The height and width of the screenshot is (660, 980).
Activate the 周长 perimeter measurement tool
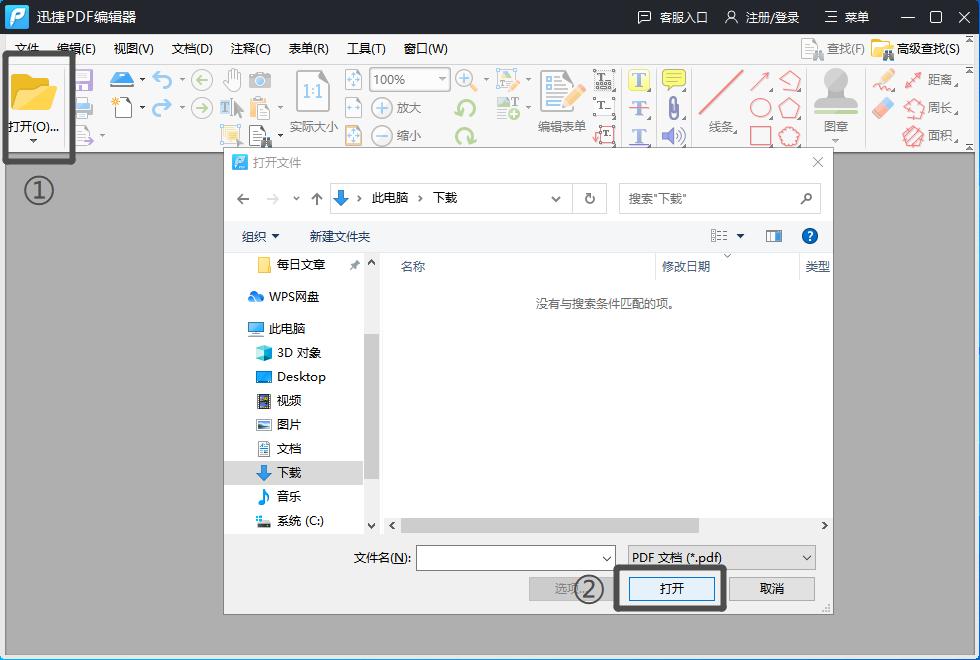tap(931, 109)
